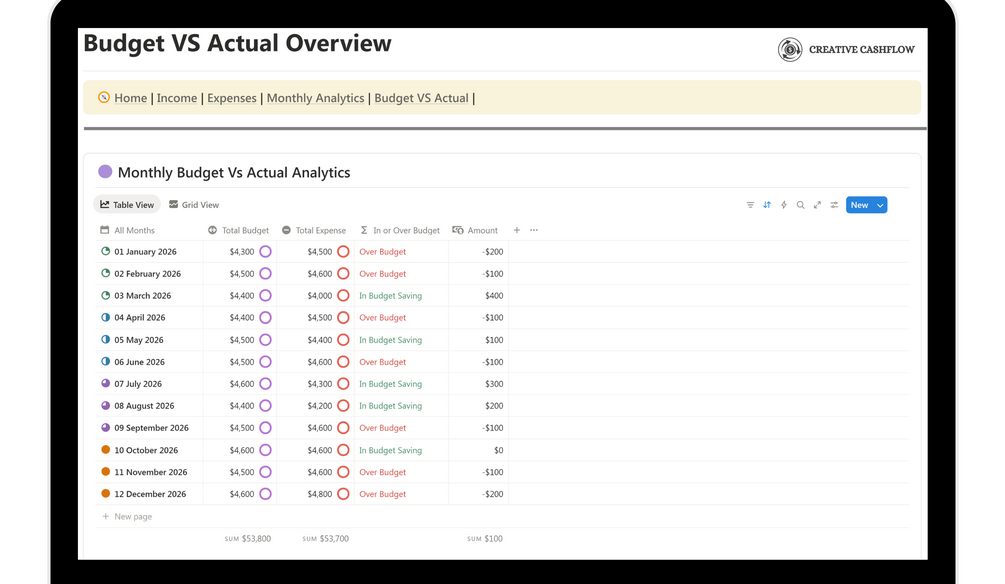
Task: Open view settings sliders icon
Action: pos(834,205)
